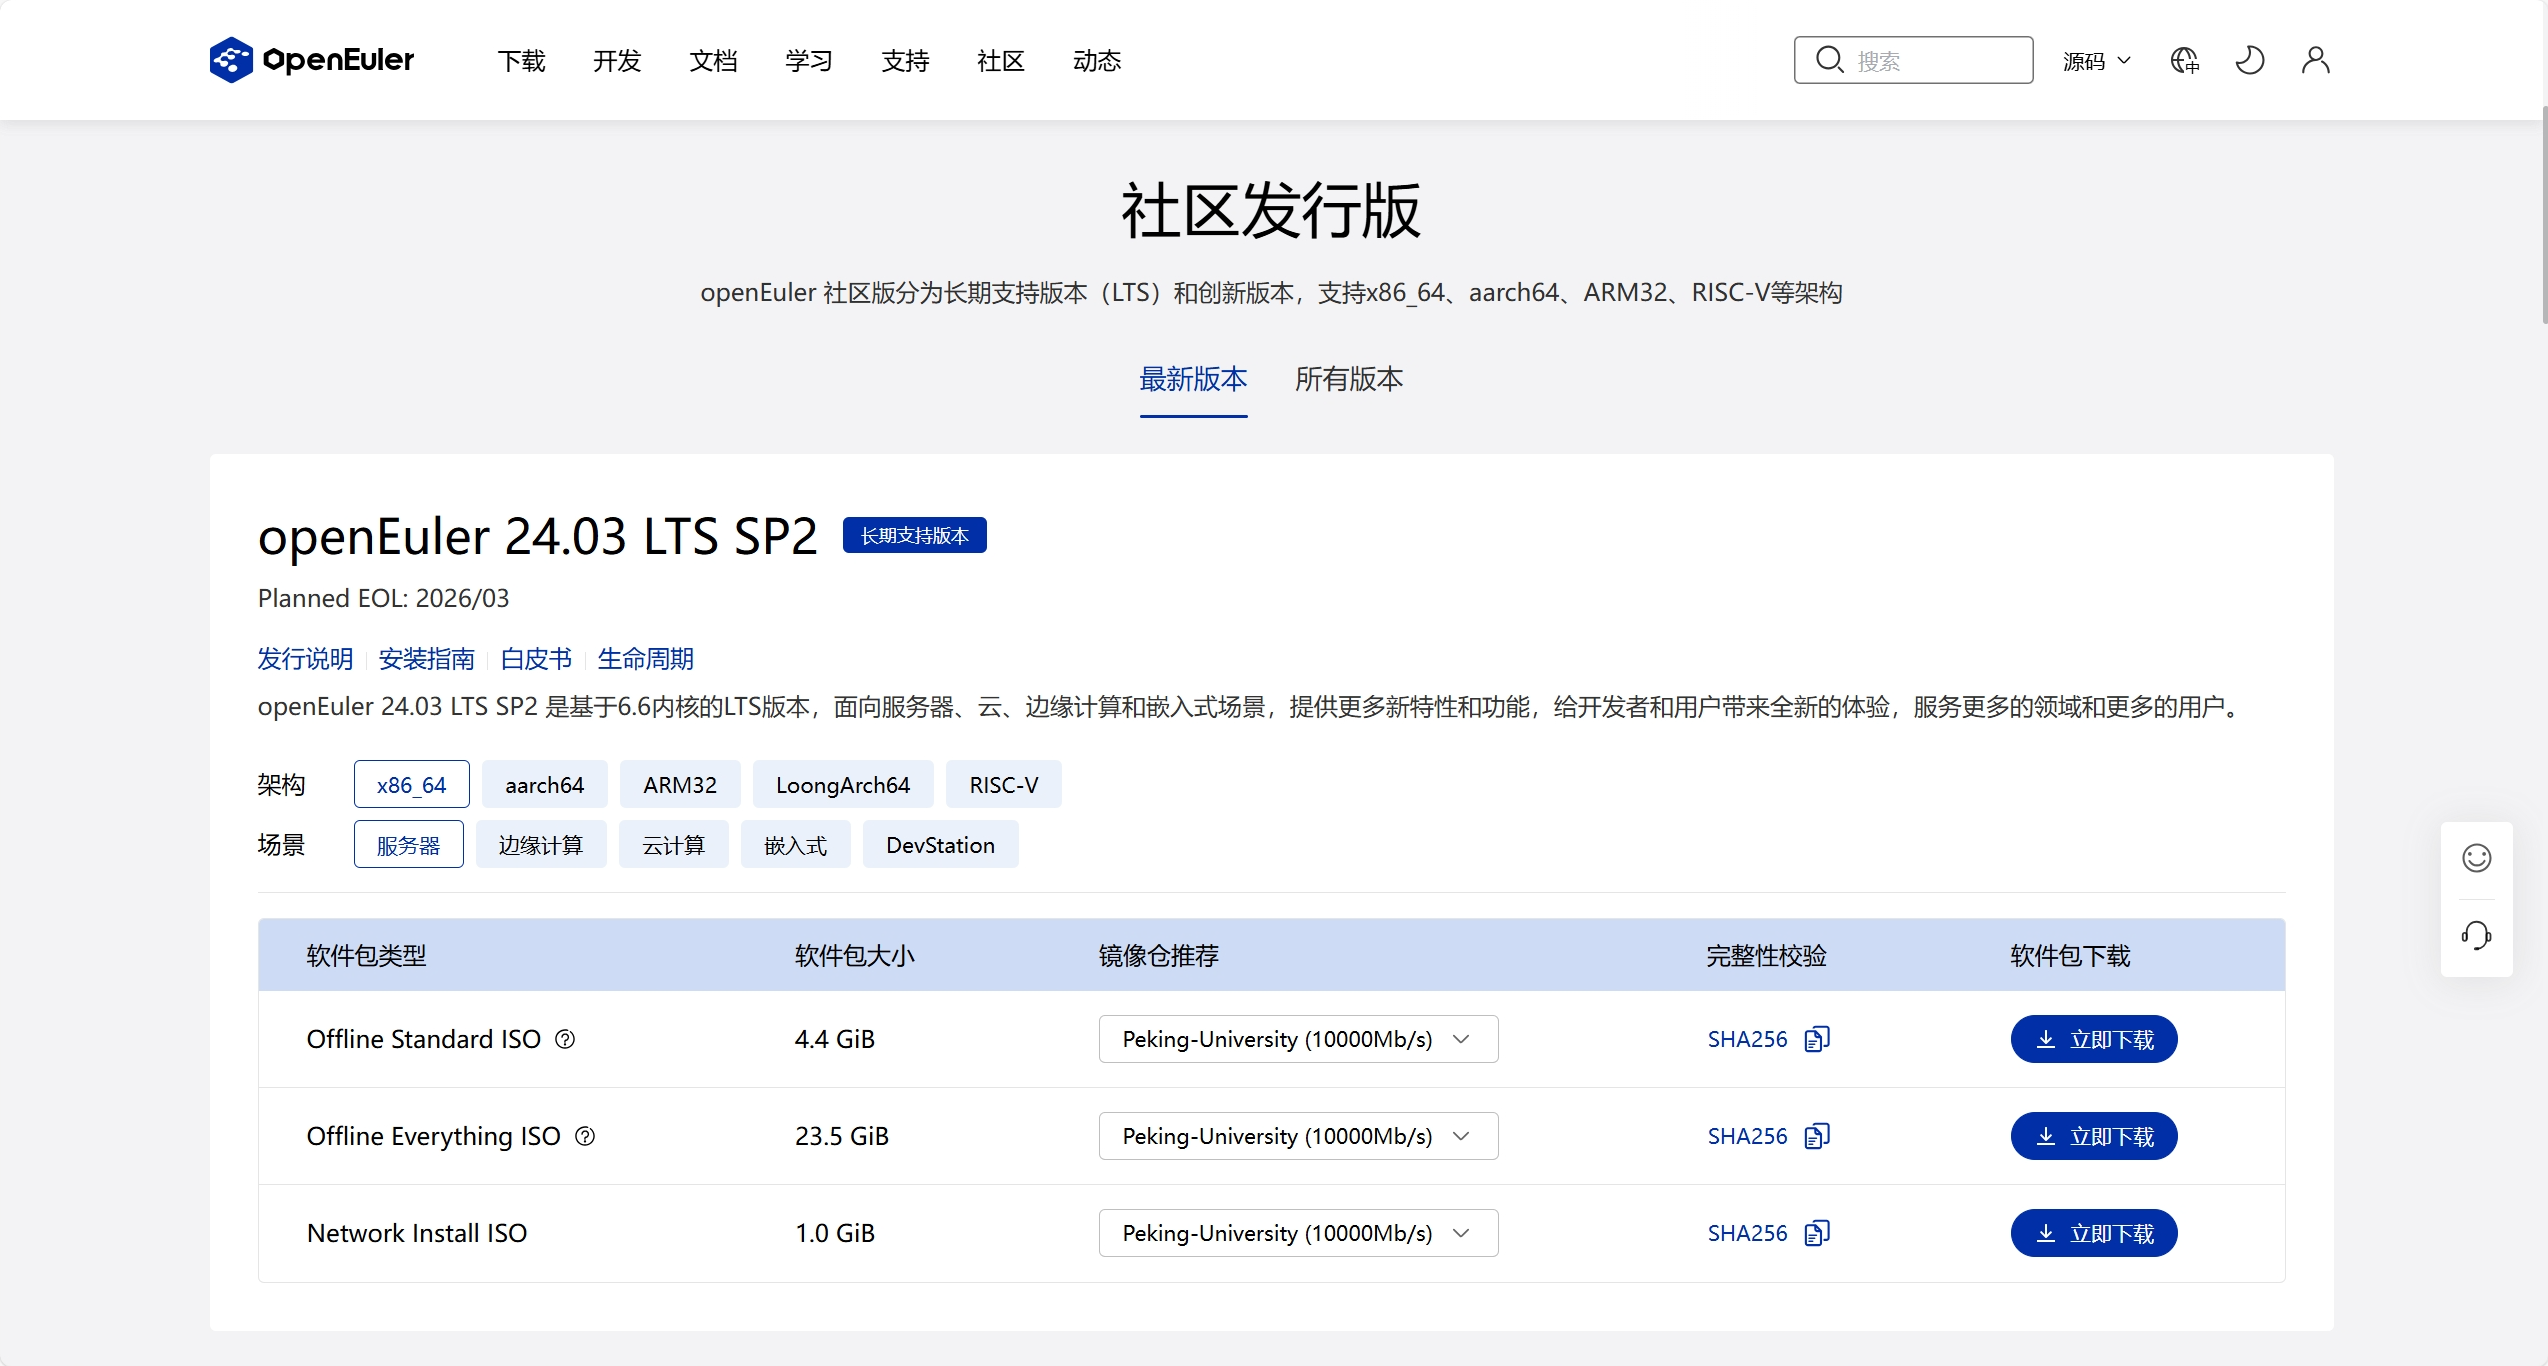This screenshot has height=1366, width=2548.
Task: Download the Offline Everything ISO with 立即下载
Action: coord(2093,1136)
